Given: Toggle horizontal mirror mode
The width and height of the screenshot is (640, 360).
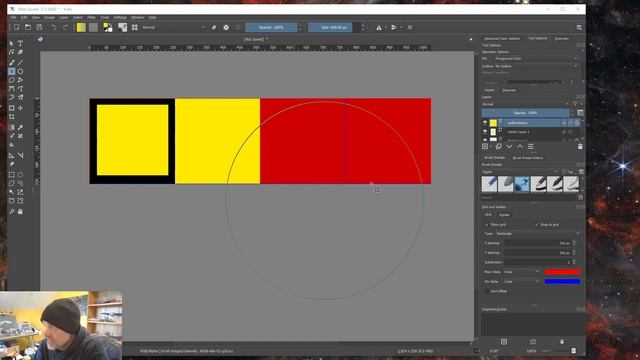Looking at the screenshot, I should point(379,27).
